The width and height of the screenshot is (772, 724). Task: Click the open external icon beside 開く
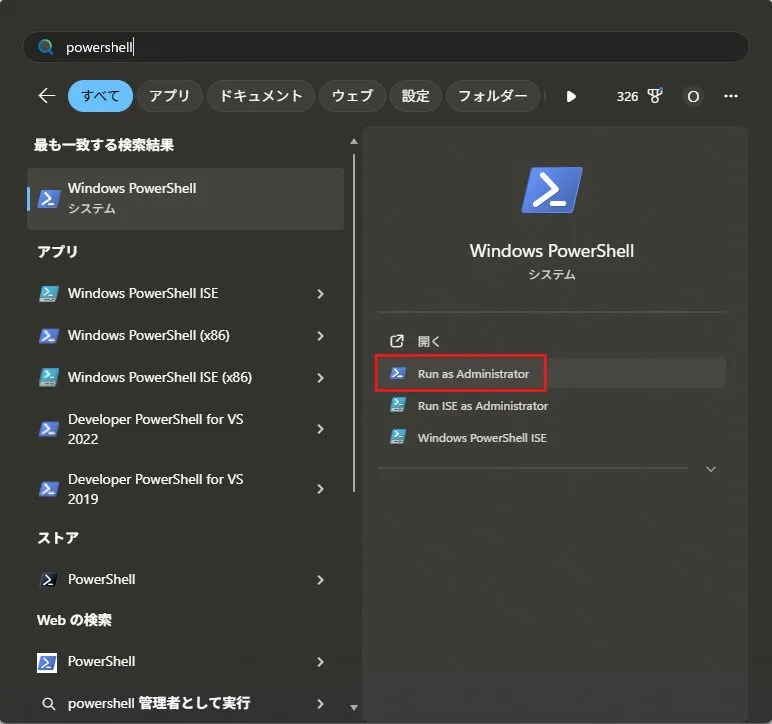tap(397, 341)
